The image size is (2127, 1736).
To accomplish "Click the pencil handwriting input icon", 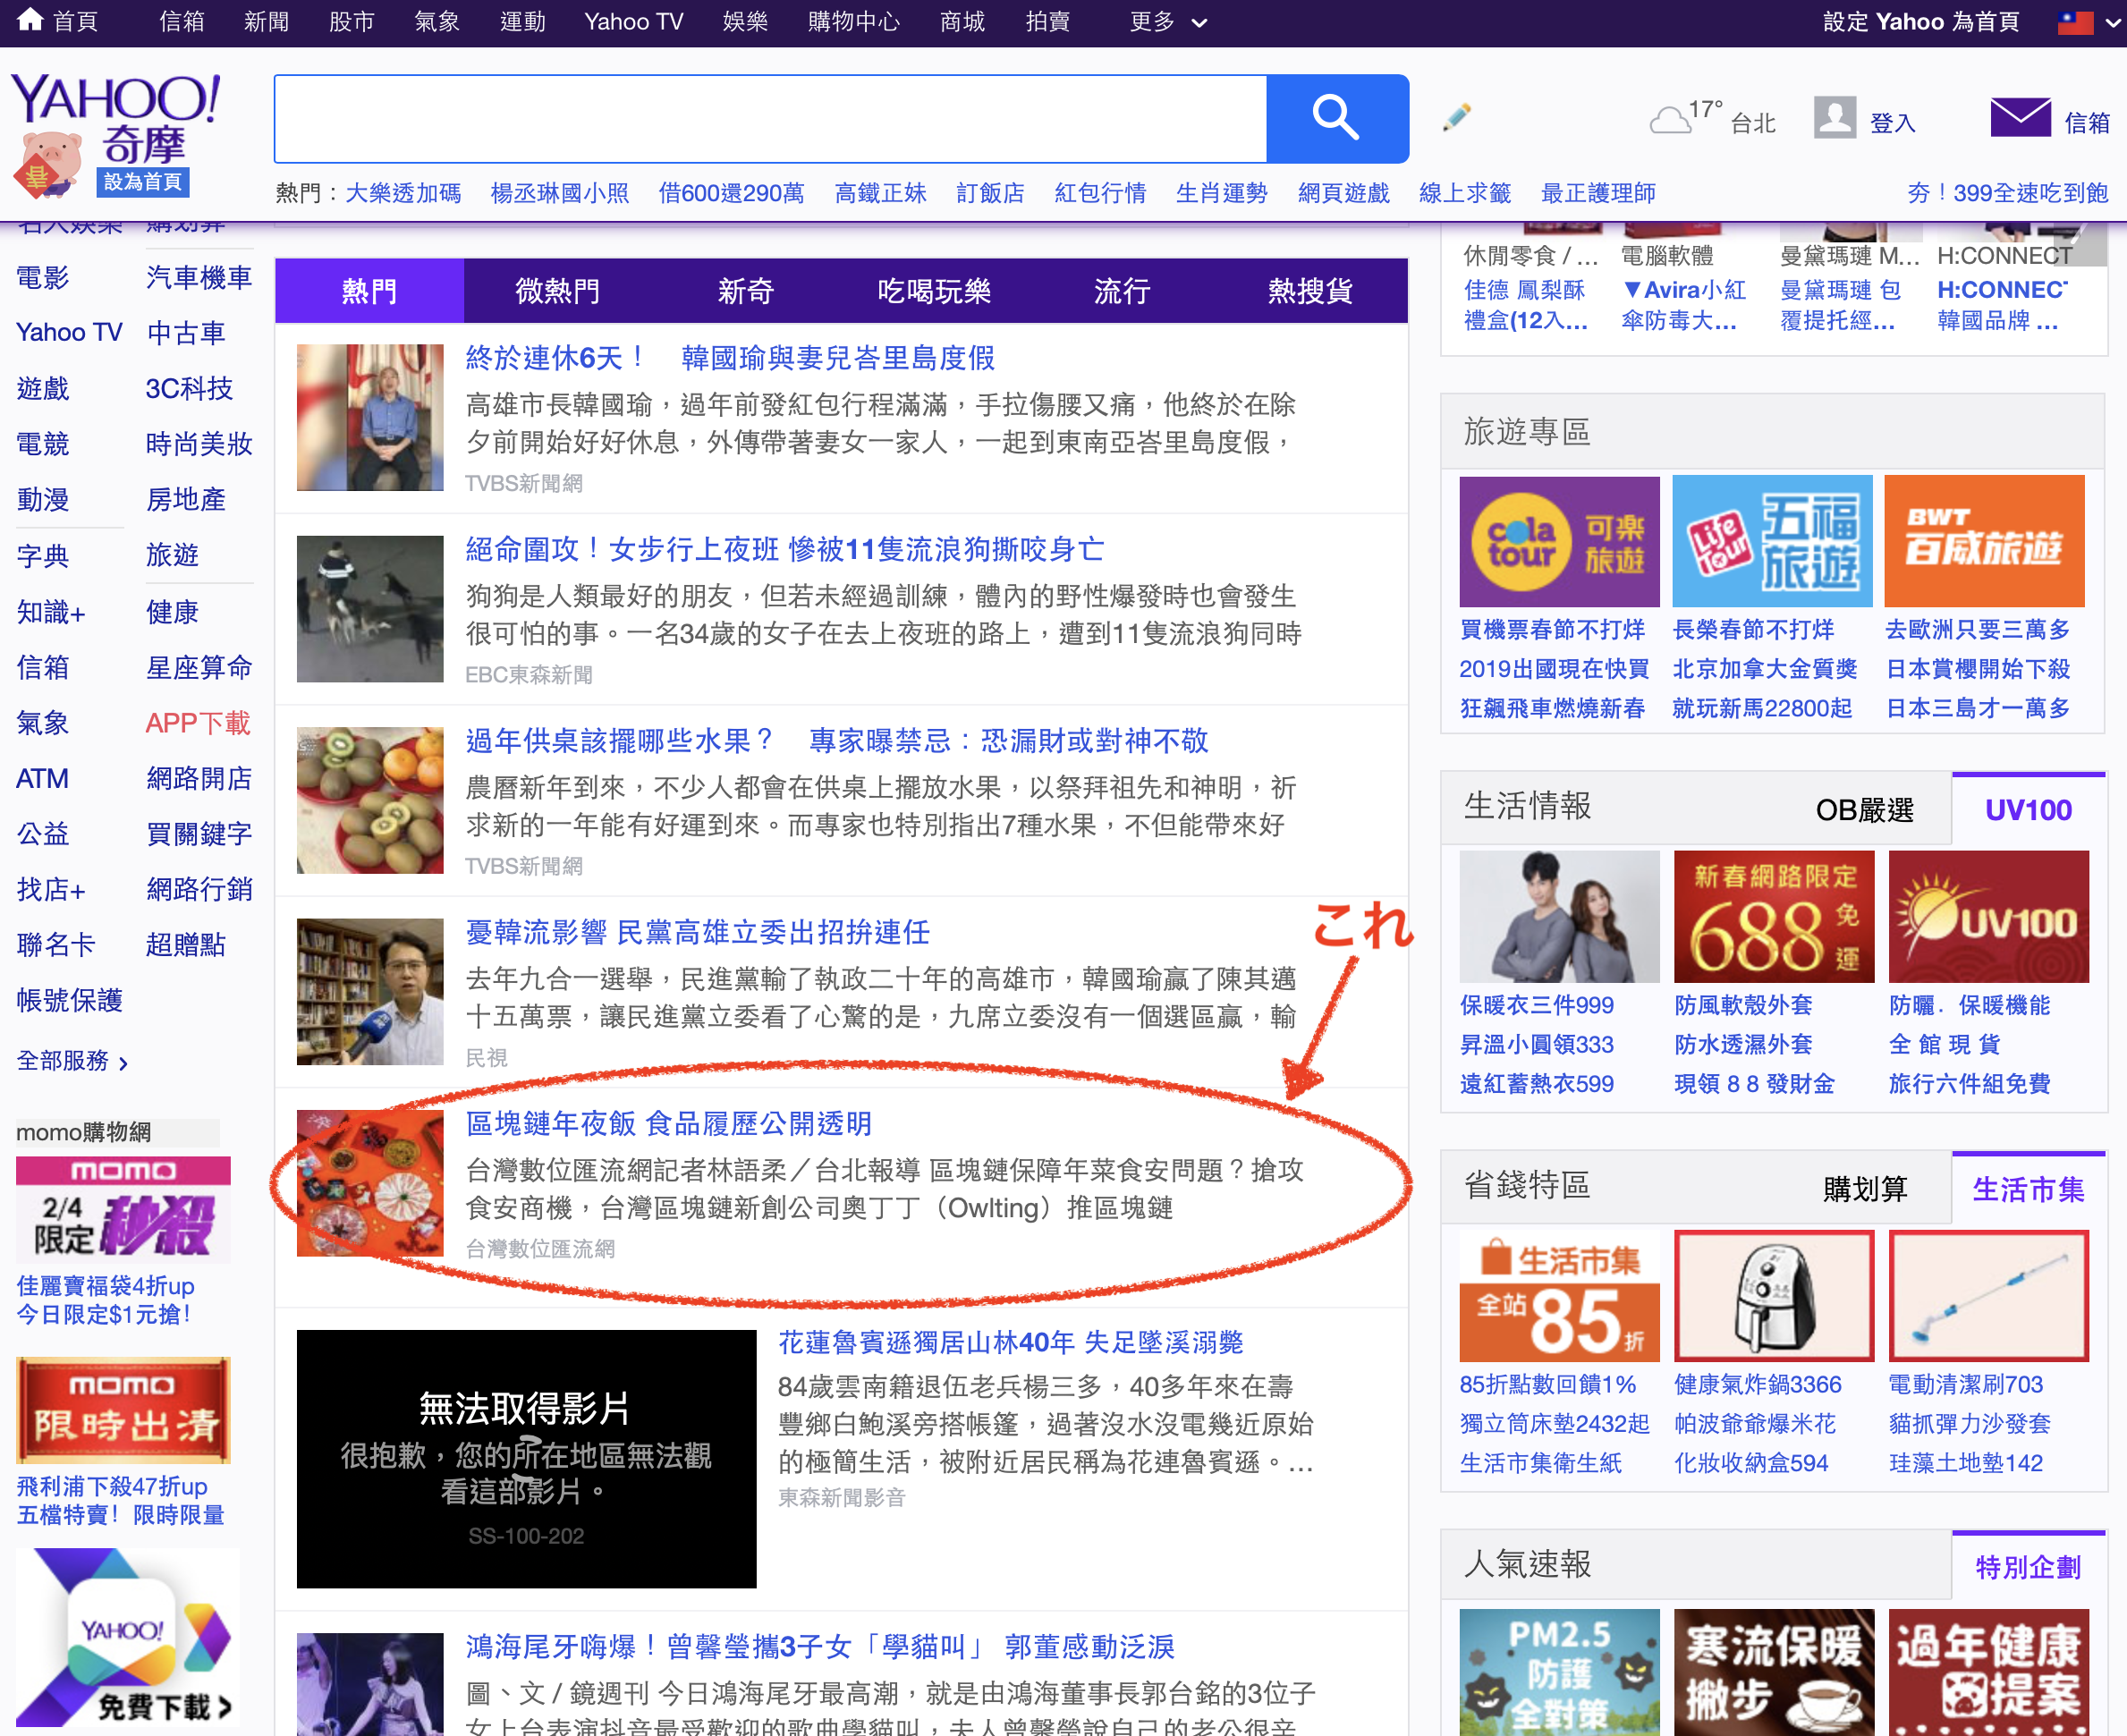I will (1456, 118).
